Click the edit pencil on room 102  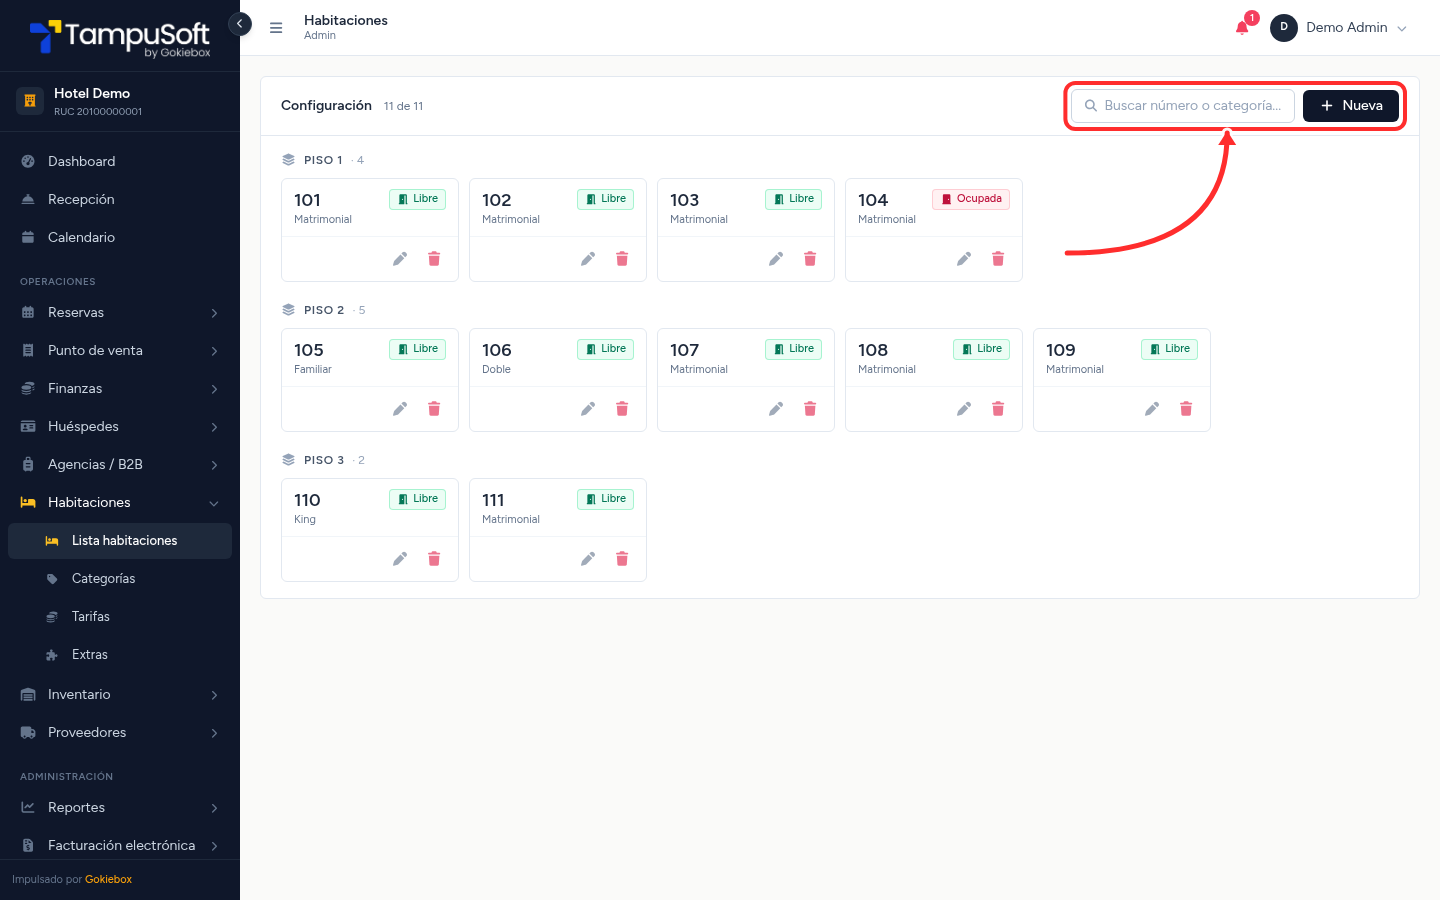(588, 259)
